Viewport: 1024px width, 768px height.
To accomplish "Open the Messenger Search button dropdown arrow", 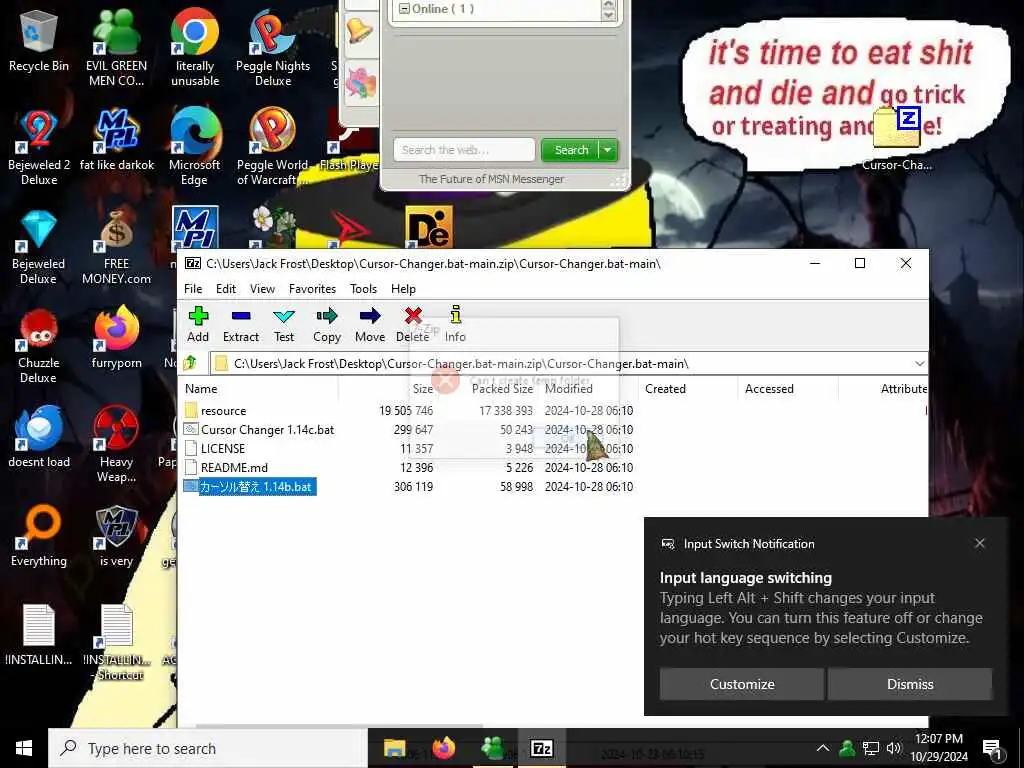I will (x=607, y=150).
